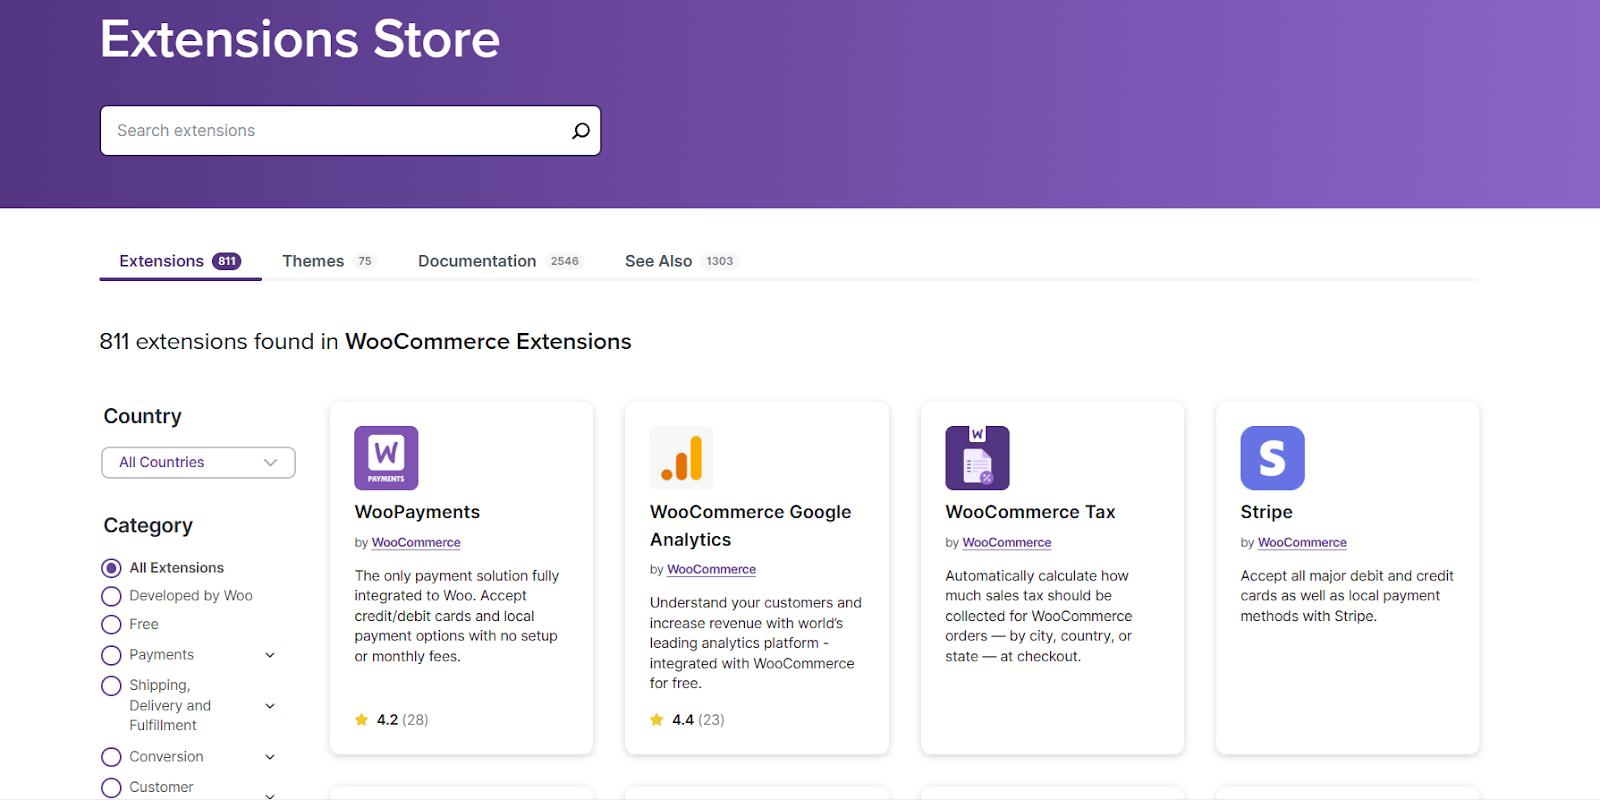Image resolution: width=1600 pixels, height=800 pixels.
Task: Click the Google Analytics description text
Action: coord(756,643)
